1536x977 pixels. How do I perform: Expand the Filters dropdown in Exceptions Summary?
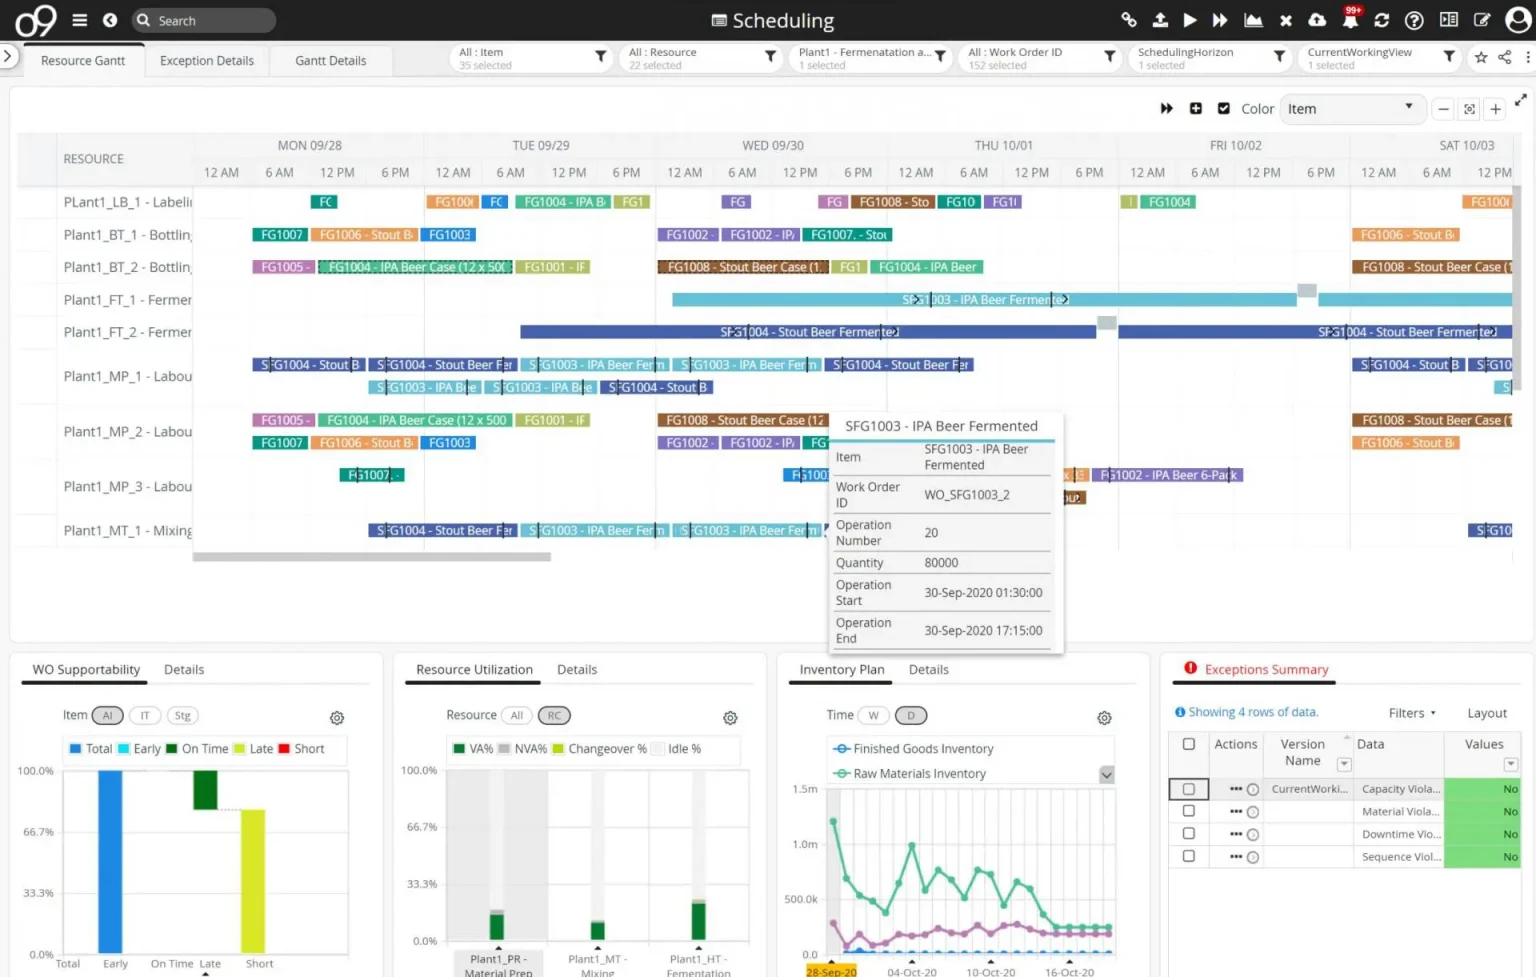pyautogui.click(x=1412, y=713)
